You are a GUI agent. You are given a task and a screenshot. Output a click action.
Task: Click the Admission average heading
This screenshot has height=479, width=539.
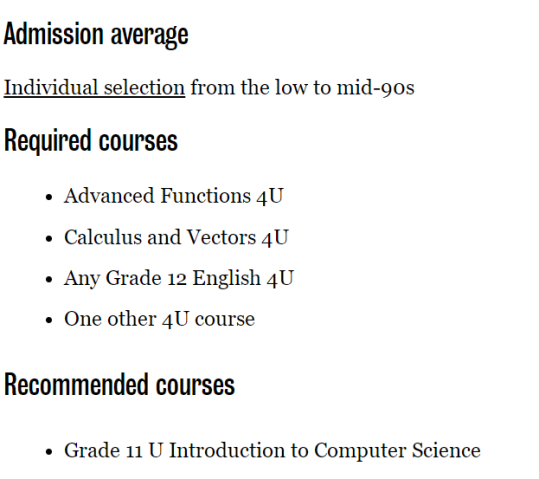point(96,34)
